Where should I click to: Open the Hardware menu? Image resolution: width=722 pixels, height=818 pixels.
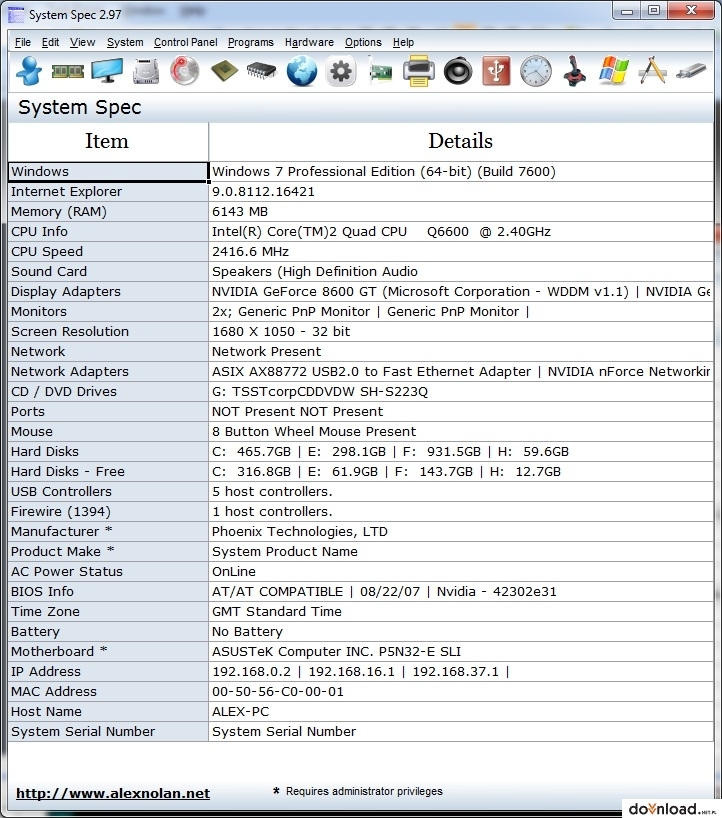point(309,42)
